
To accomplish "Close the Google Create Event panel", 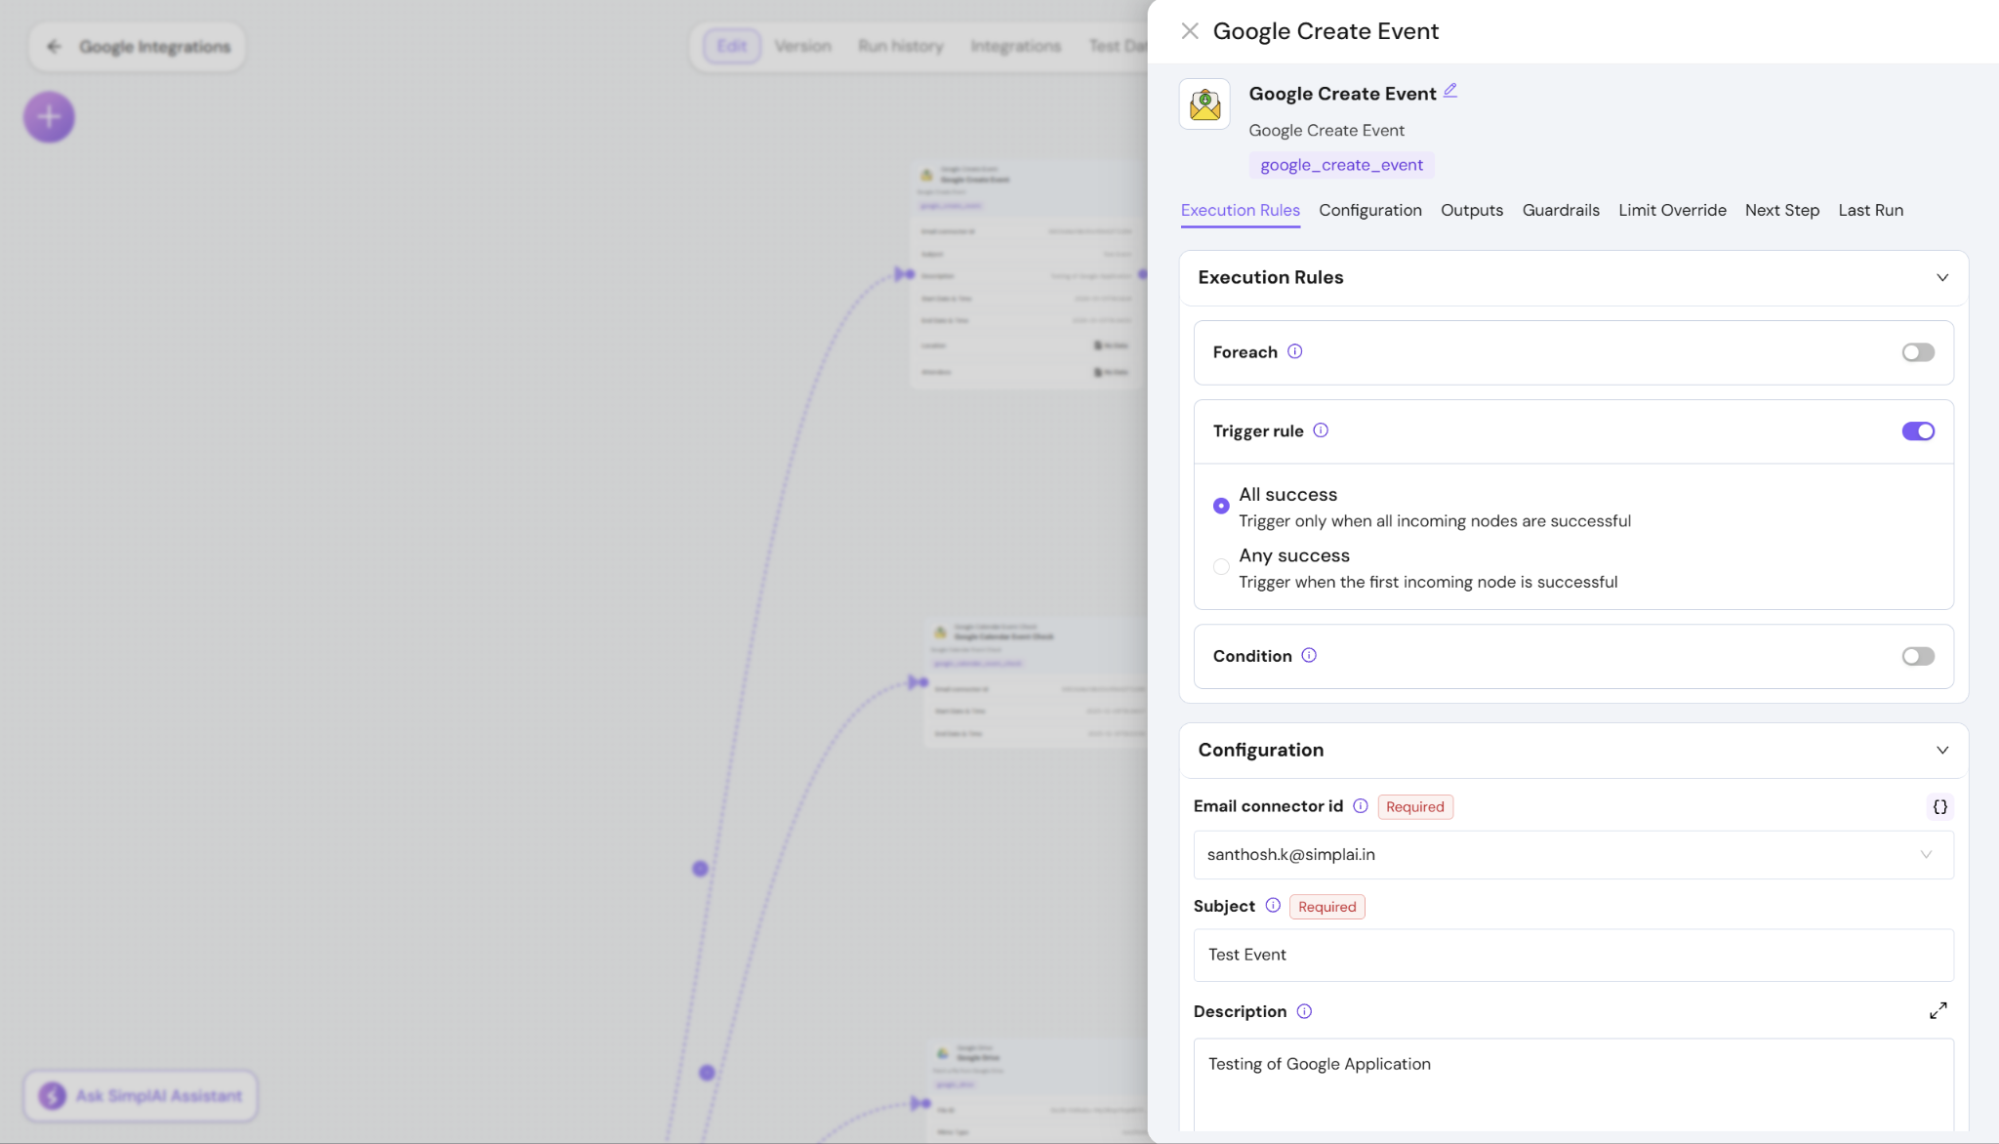I will tap(1189, 31).
